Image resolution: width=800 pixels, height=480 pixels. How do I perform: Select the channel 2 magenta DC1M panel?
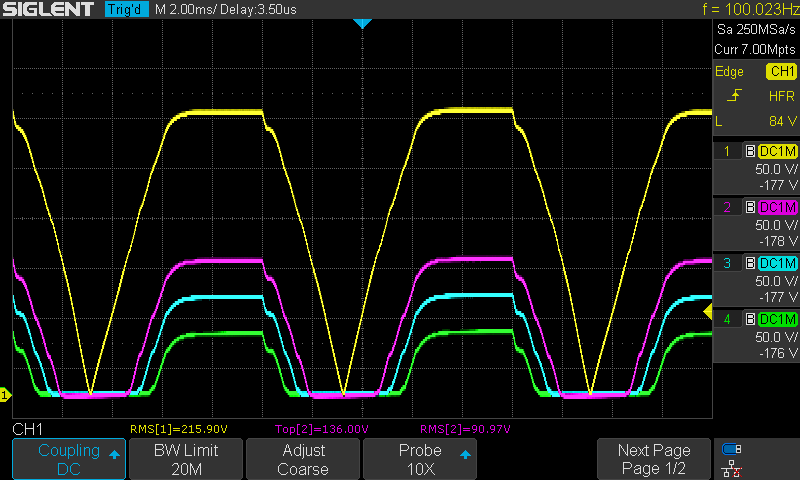(756, 224)
